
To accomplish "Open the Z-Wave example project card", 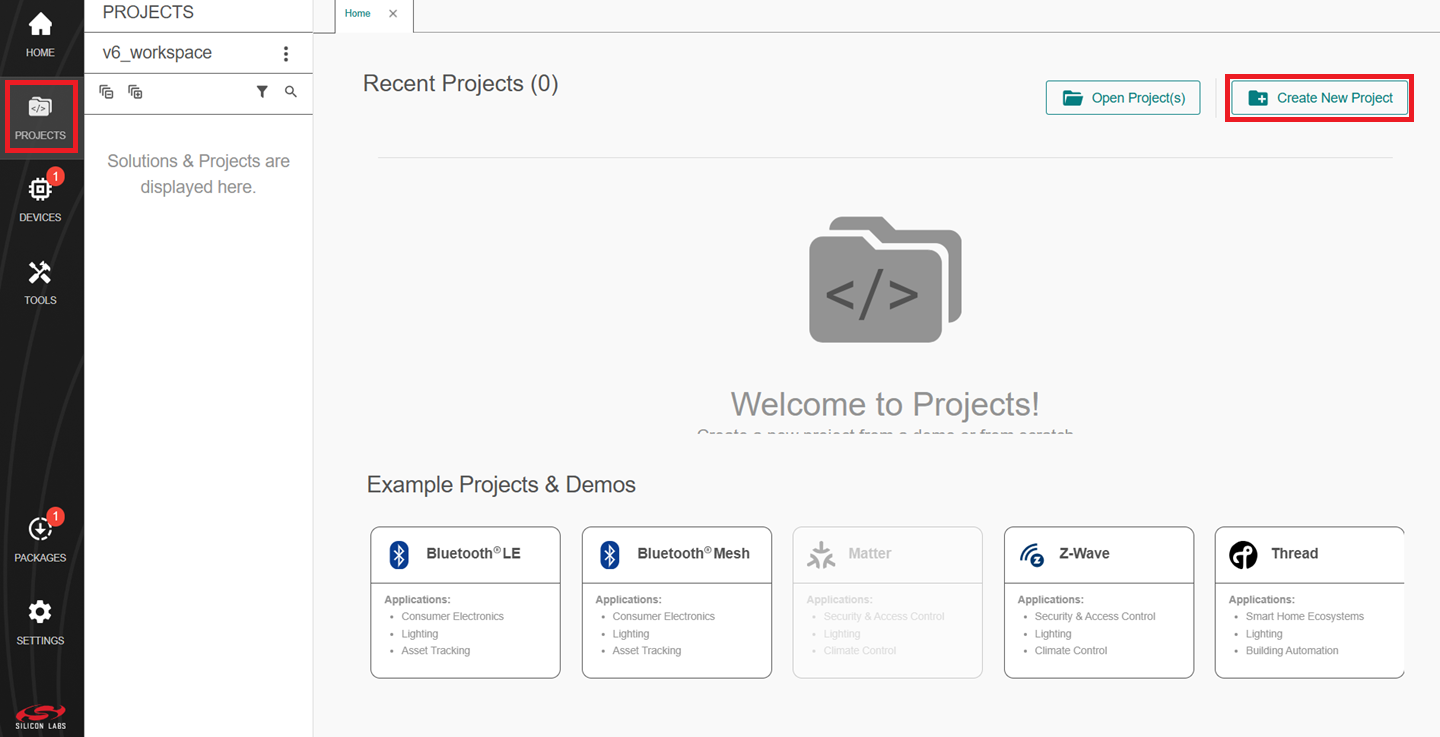I will 1098,602.
